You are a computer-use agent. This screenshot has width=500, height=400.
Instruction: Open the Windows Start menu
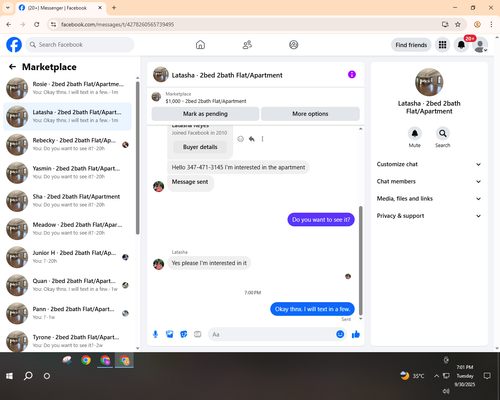(9, 376)
